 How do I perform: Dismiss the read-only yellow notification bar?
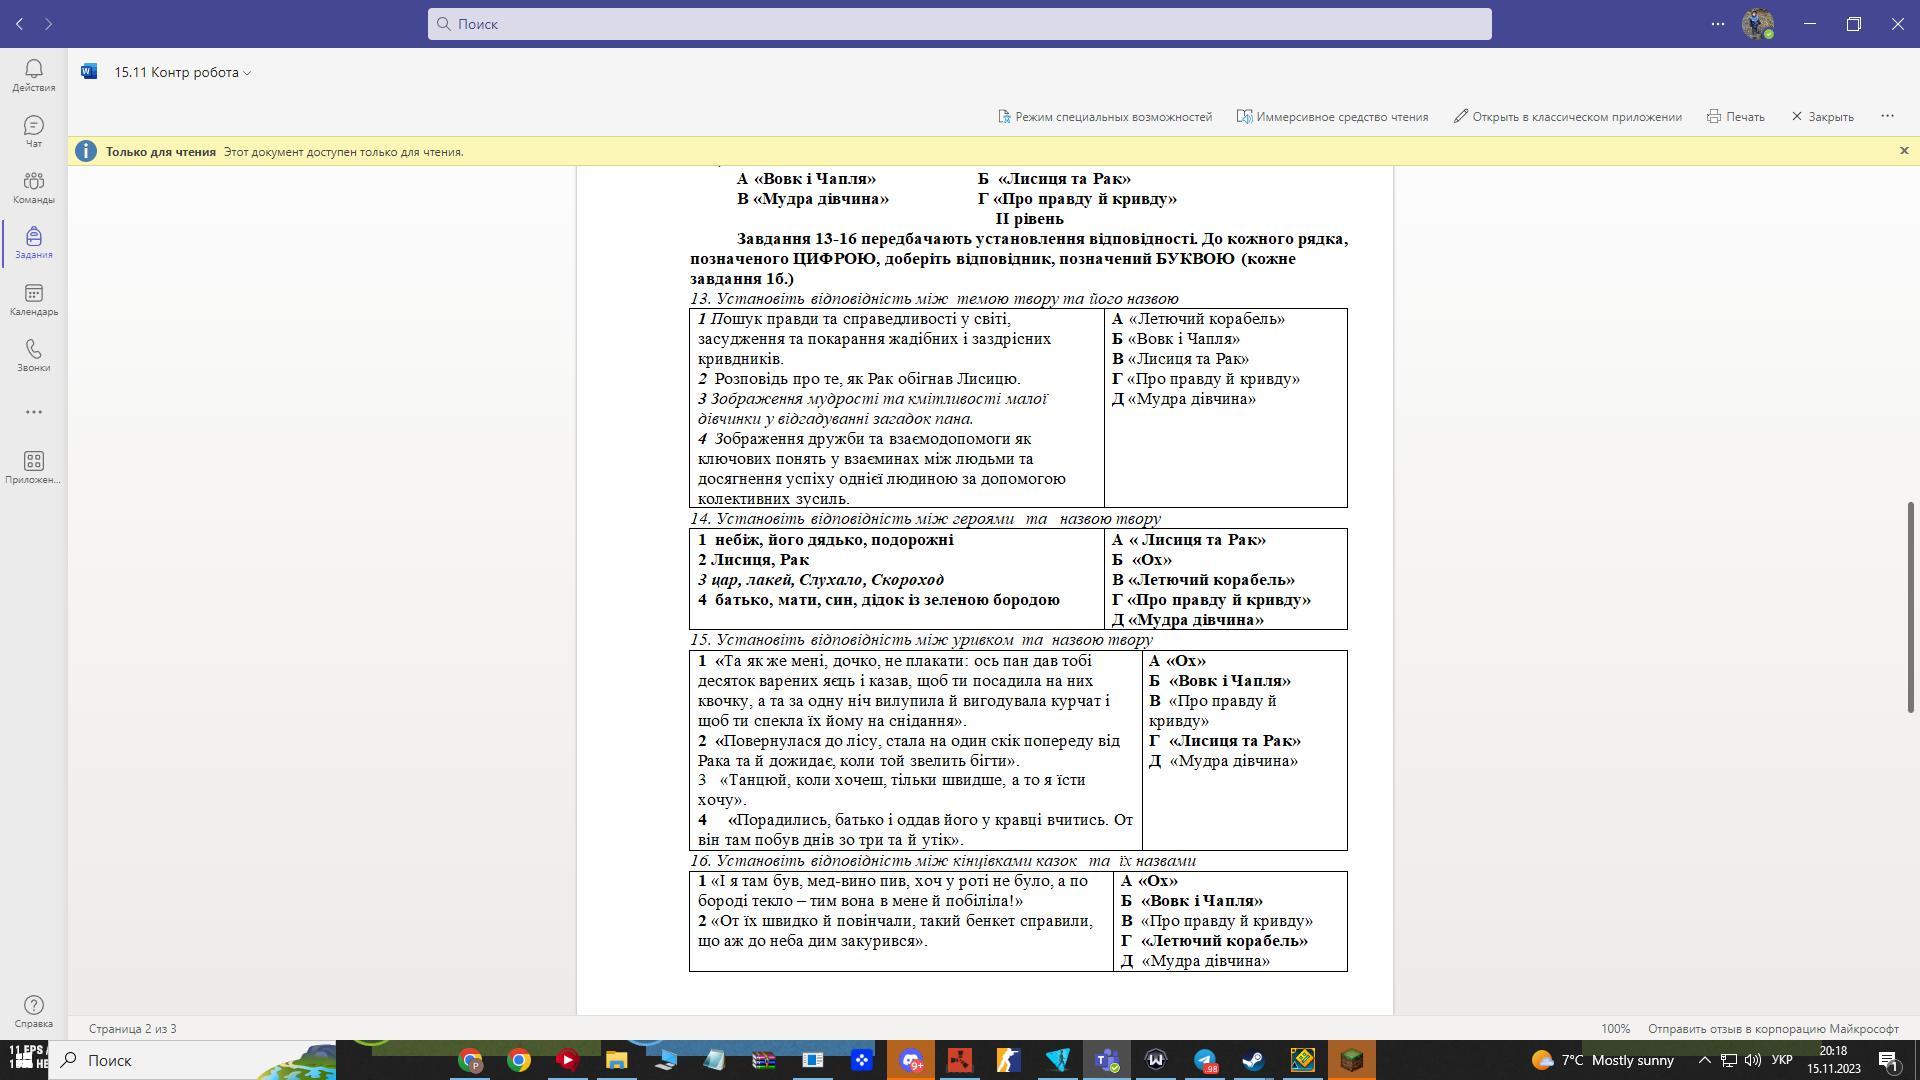point(1904,151)
